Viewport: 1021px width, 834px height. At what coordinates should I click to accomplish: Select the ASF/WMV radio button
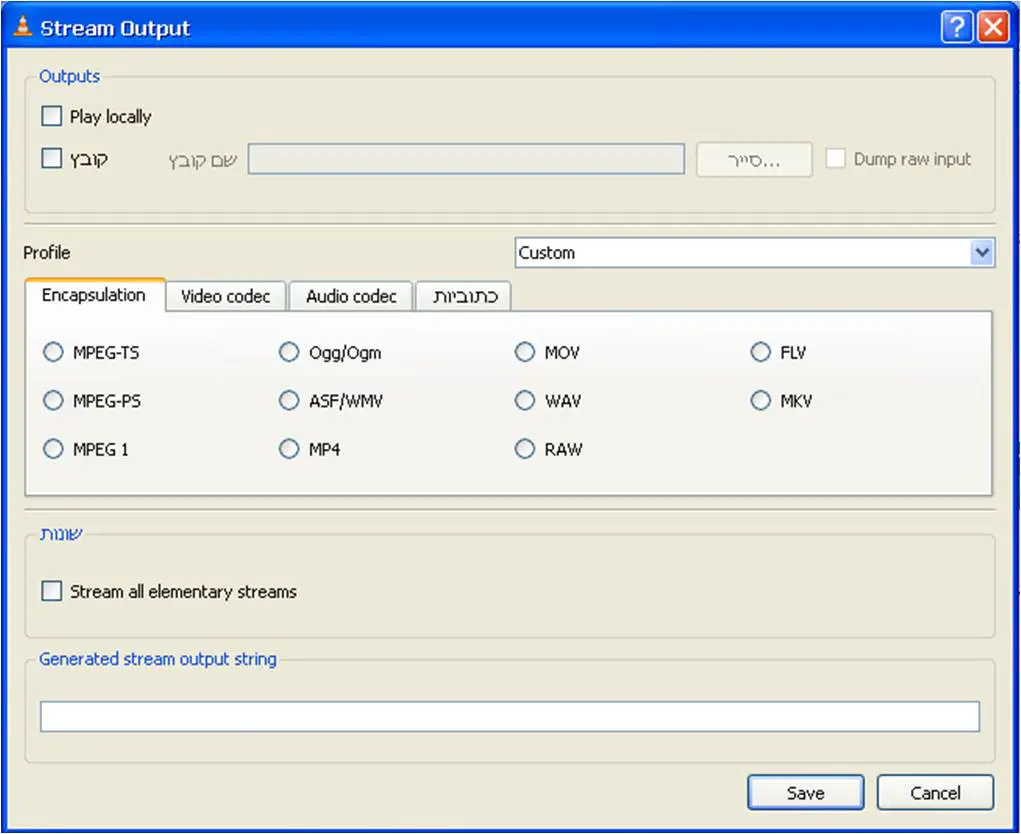pyautogui.click(x=289, y=401)
